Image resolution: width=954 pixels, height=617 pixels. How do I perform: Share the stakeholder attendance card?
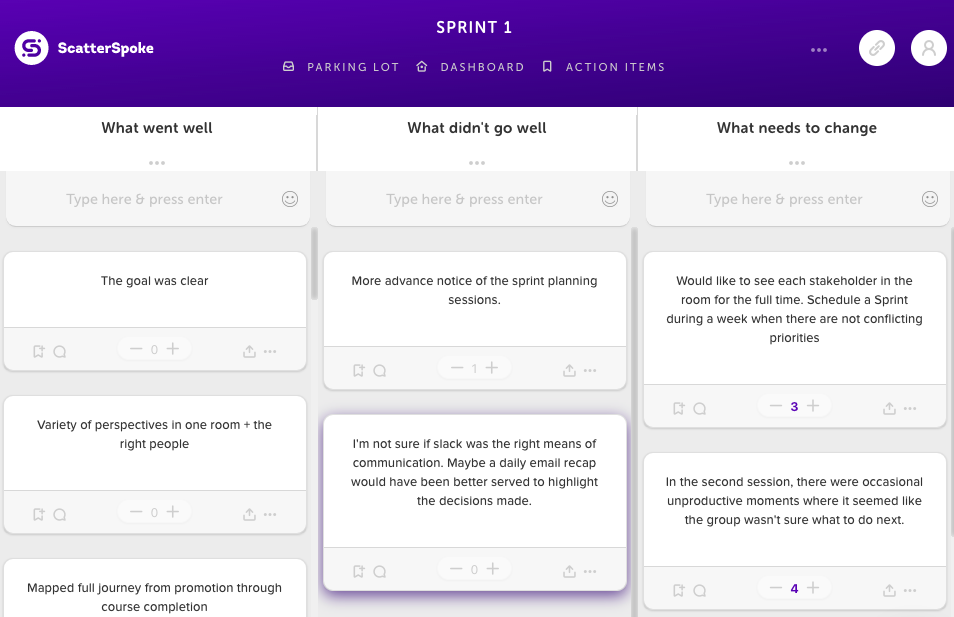point(889,408)
